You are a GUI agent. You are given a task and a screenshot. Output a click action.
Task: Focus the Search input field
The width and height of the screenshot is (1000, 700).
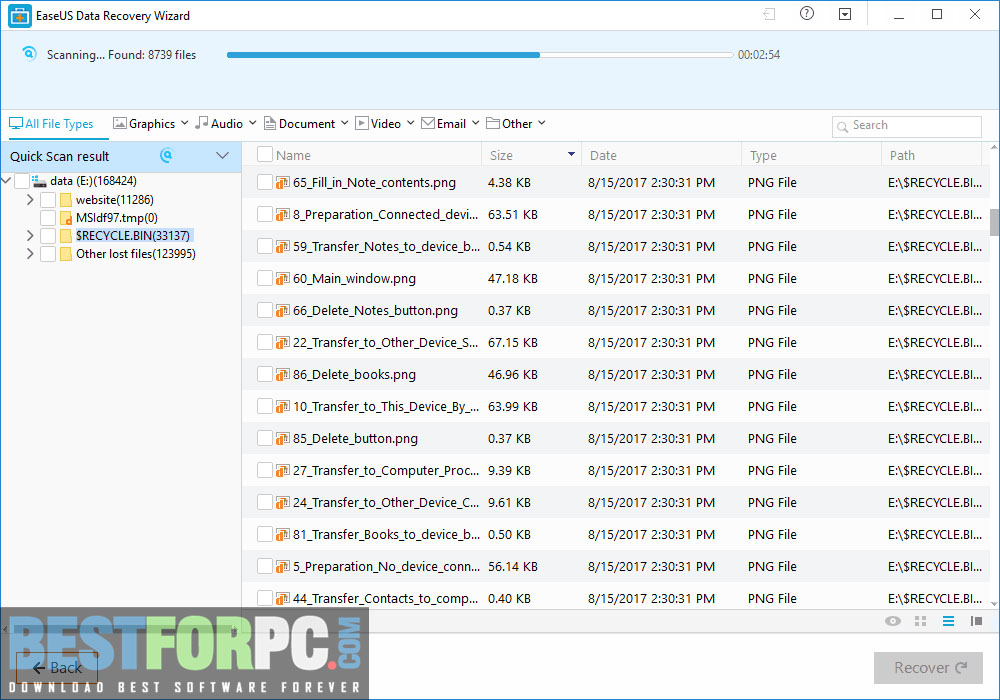[x=906, y=126]
